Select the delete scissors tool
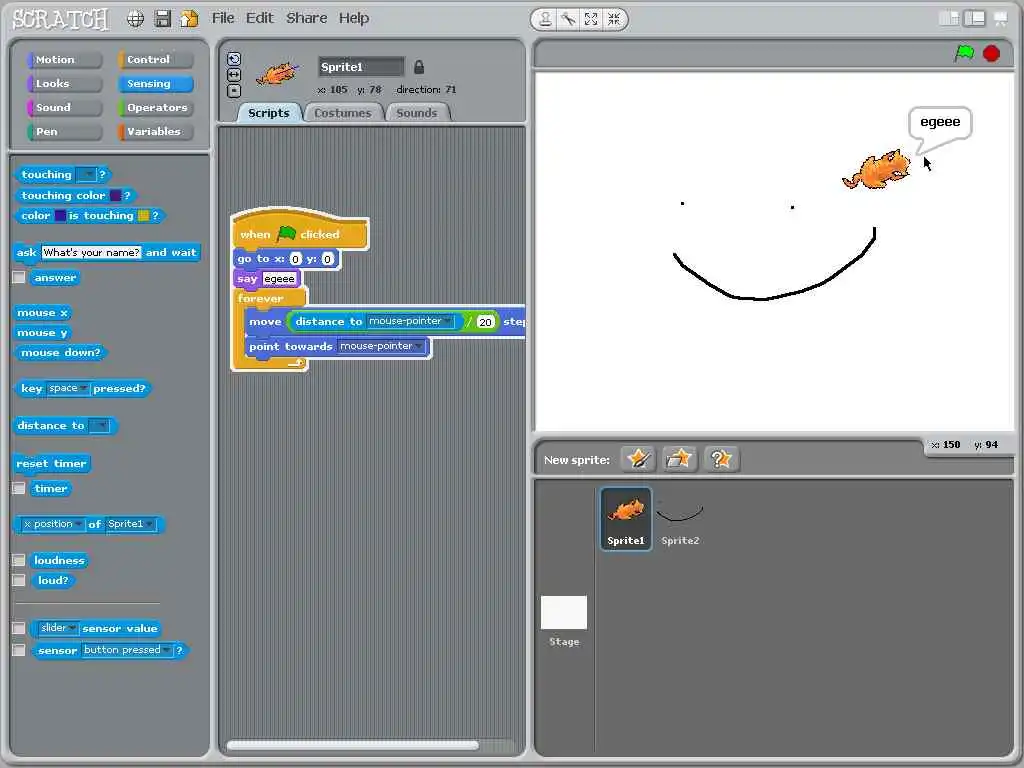The height and width of the screenshot is (768, 1024). (x=568, y=20)
